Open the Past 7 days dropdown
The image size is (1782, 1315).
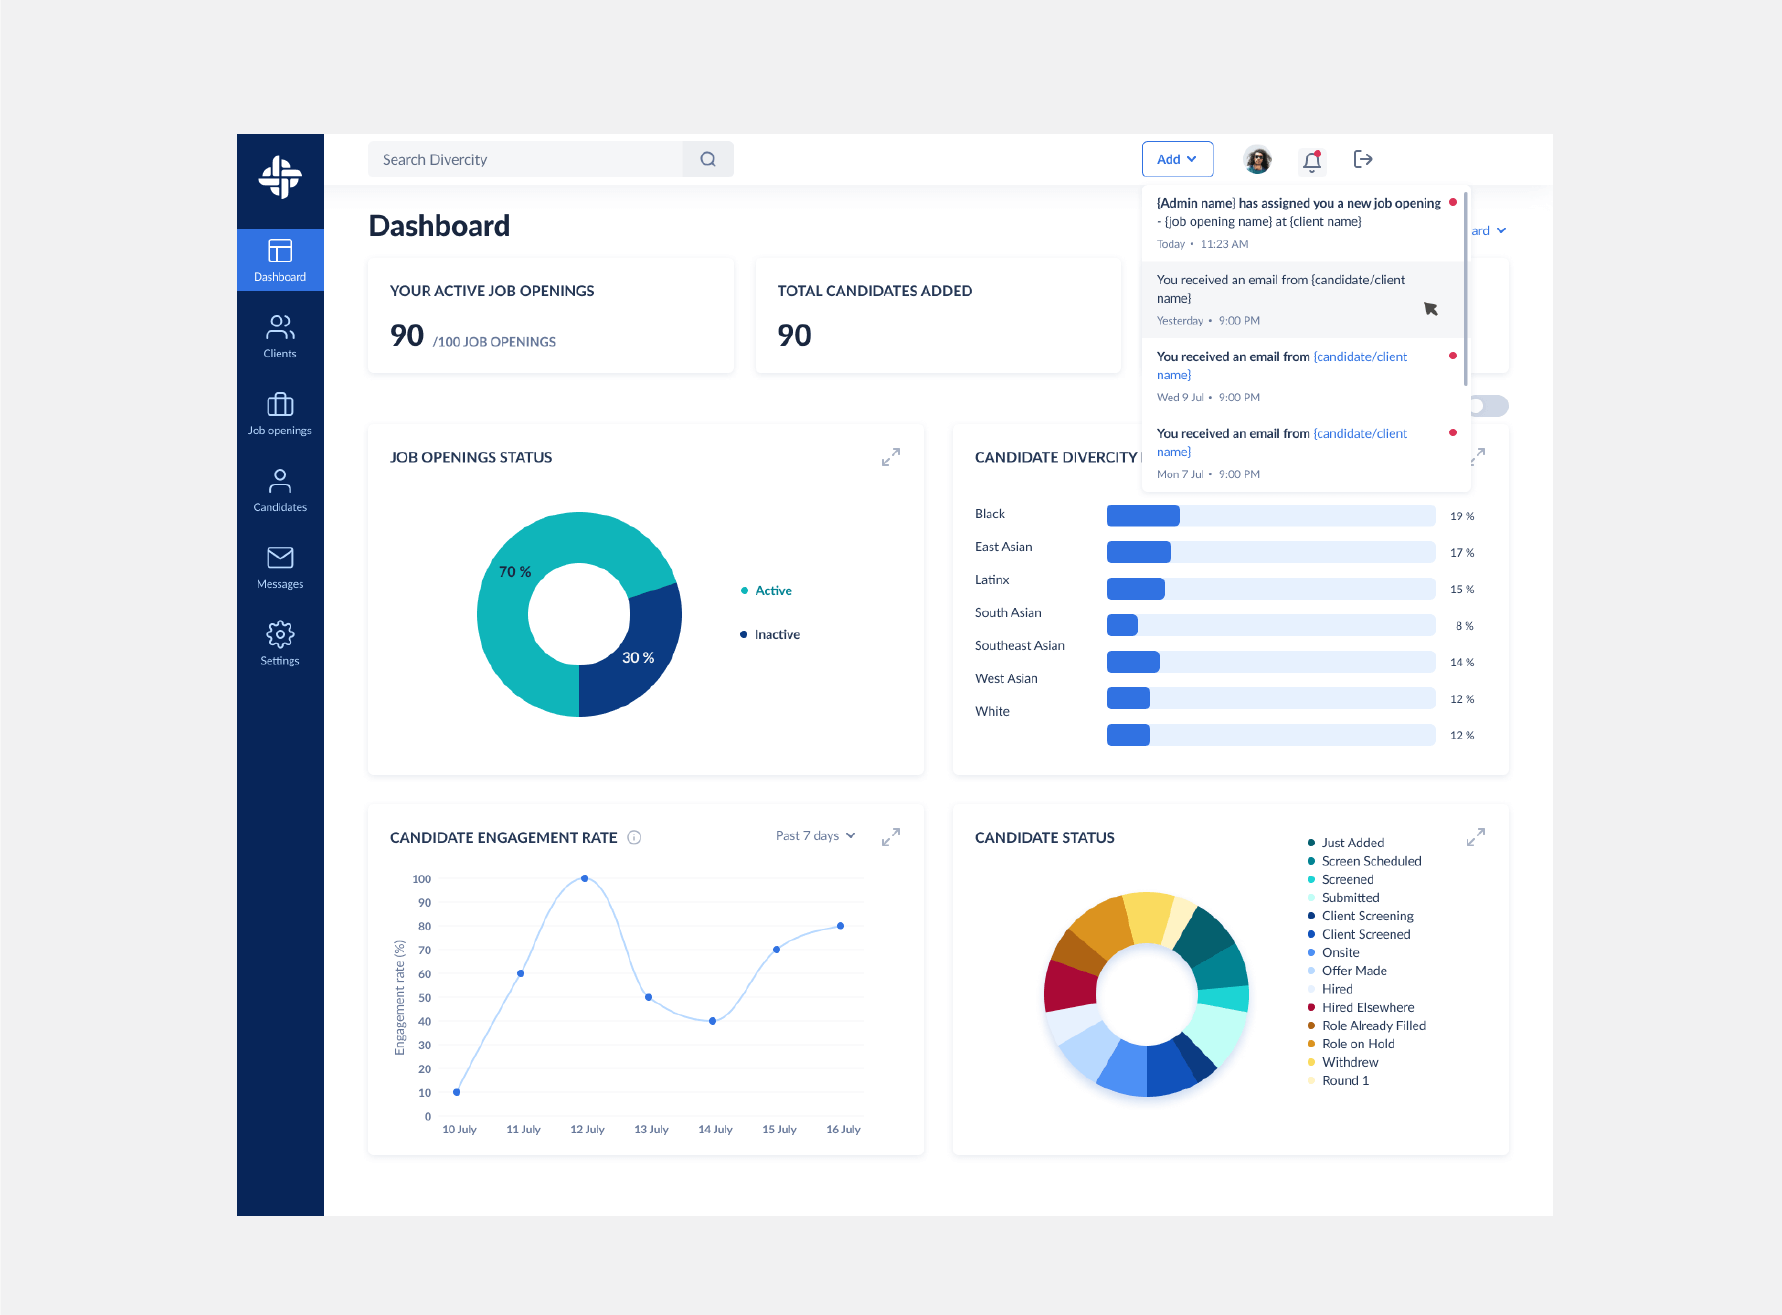[816, 836]
